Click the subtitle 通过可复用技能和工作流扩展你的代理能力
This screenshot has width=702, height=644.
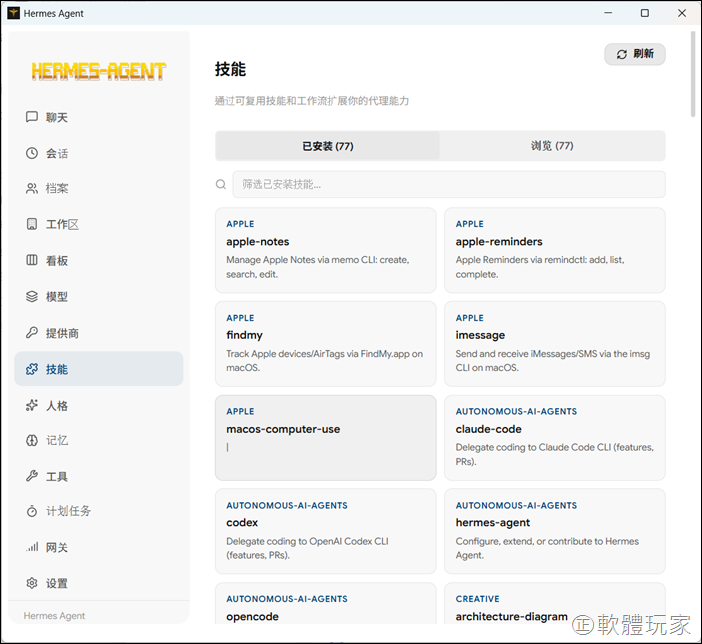[312, 101]
